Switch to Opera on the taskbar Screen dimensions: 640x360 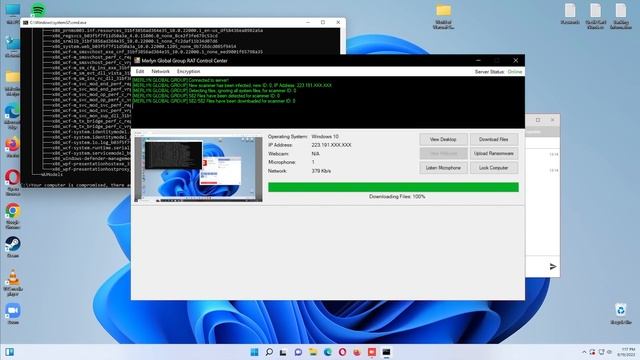342,352
